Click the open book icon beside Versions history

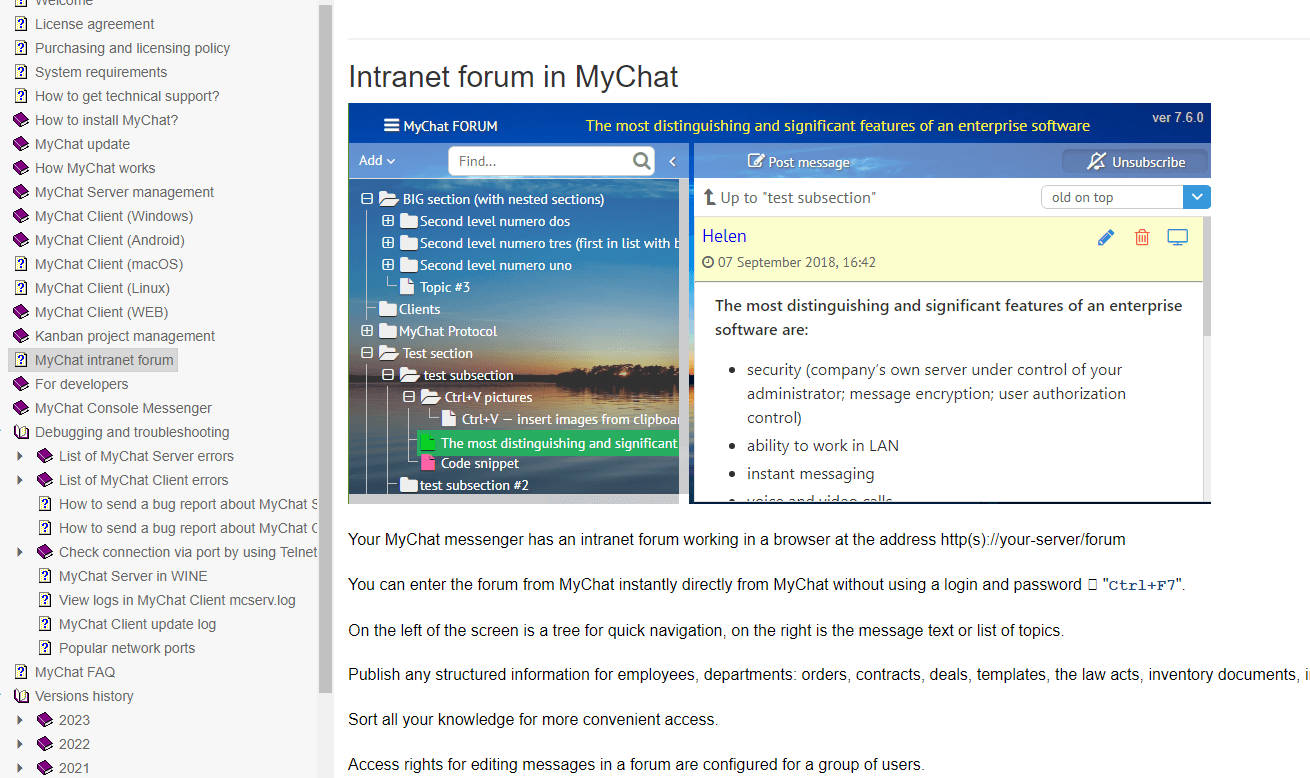(x=21, y=696)
